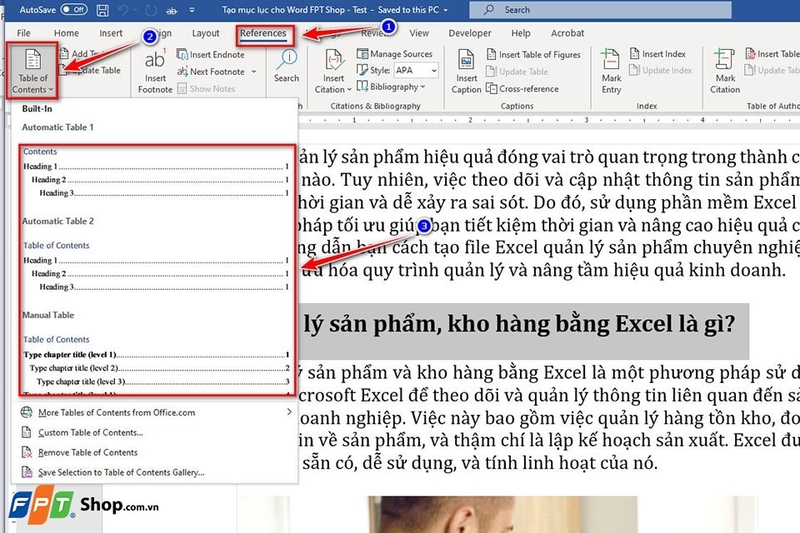The height and width of the screenshot is (533, 800).
Task: Click the Redo icon in title bar
Action: pos(150,10)
